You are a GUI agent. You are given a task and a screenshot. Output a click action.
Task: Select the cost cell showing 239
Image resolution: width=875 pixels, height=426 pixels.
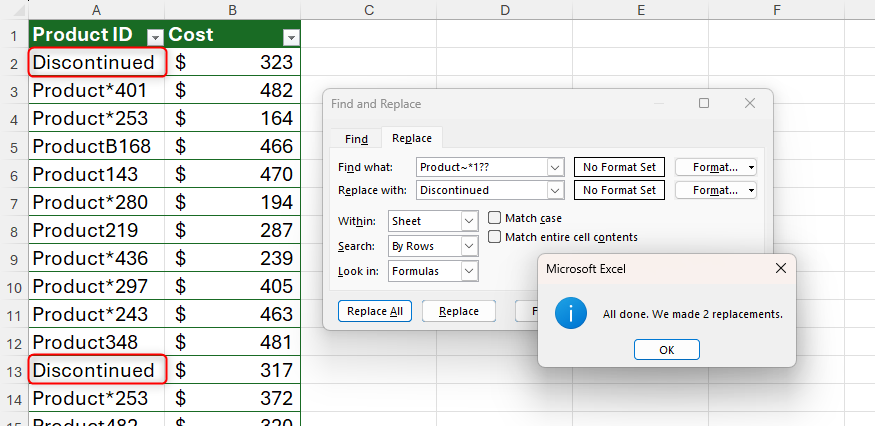click(233, 258)
